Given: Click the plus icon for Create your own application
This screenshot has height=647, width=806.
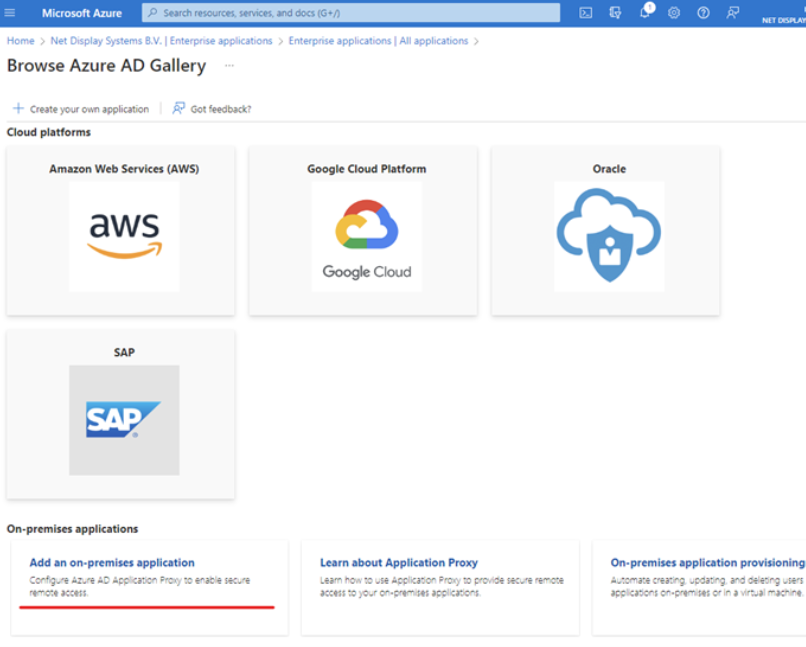Looking at the screenshot, I should [19, 108].
